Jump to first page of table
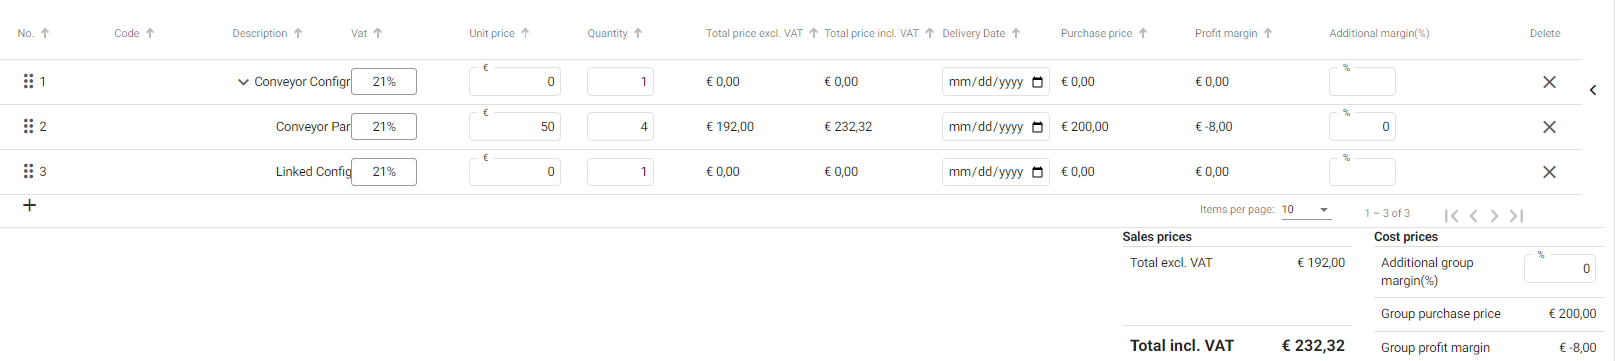This screenshot has width=1615, height=361. (1451, 215)
